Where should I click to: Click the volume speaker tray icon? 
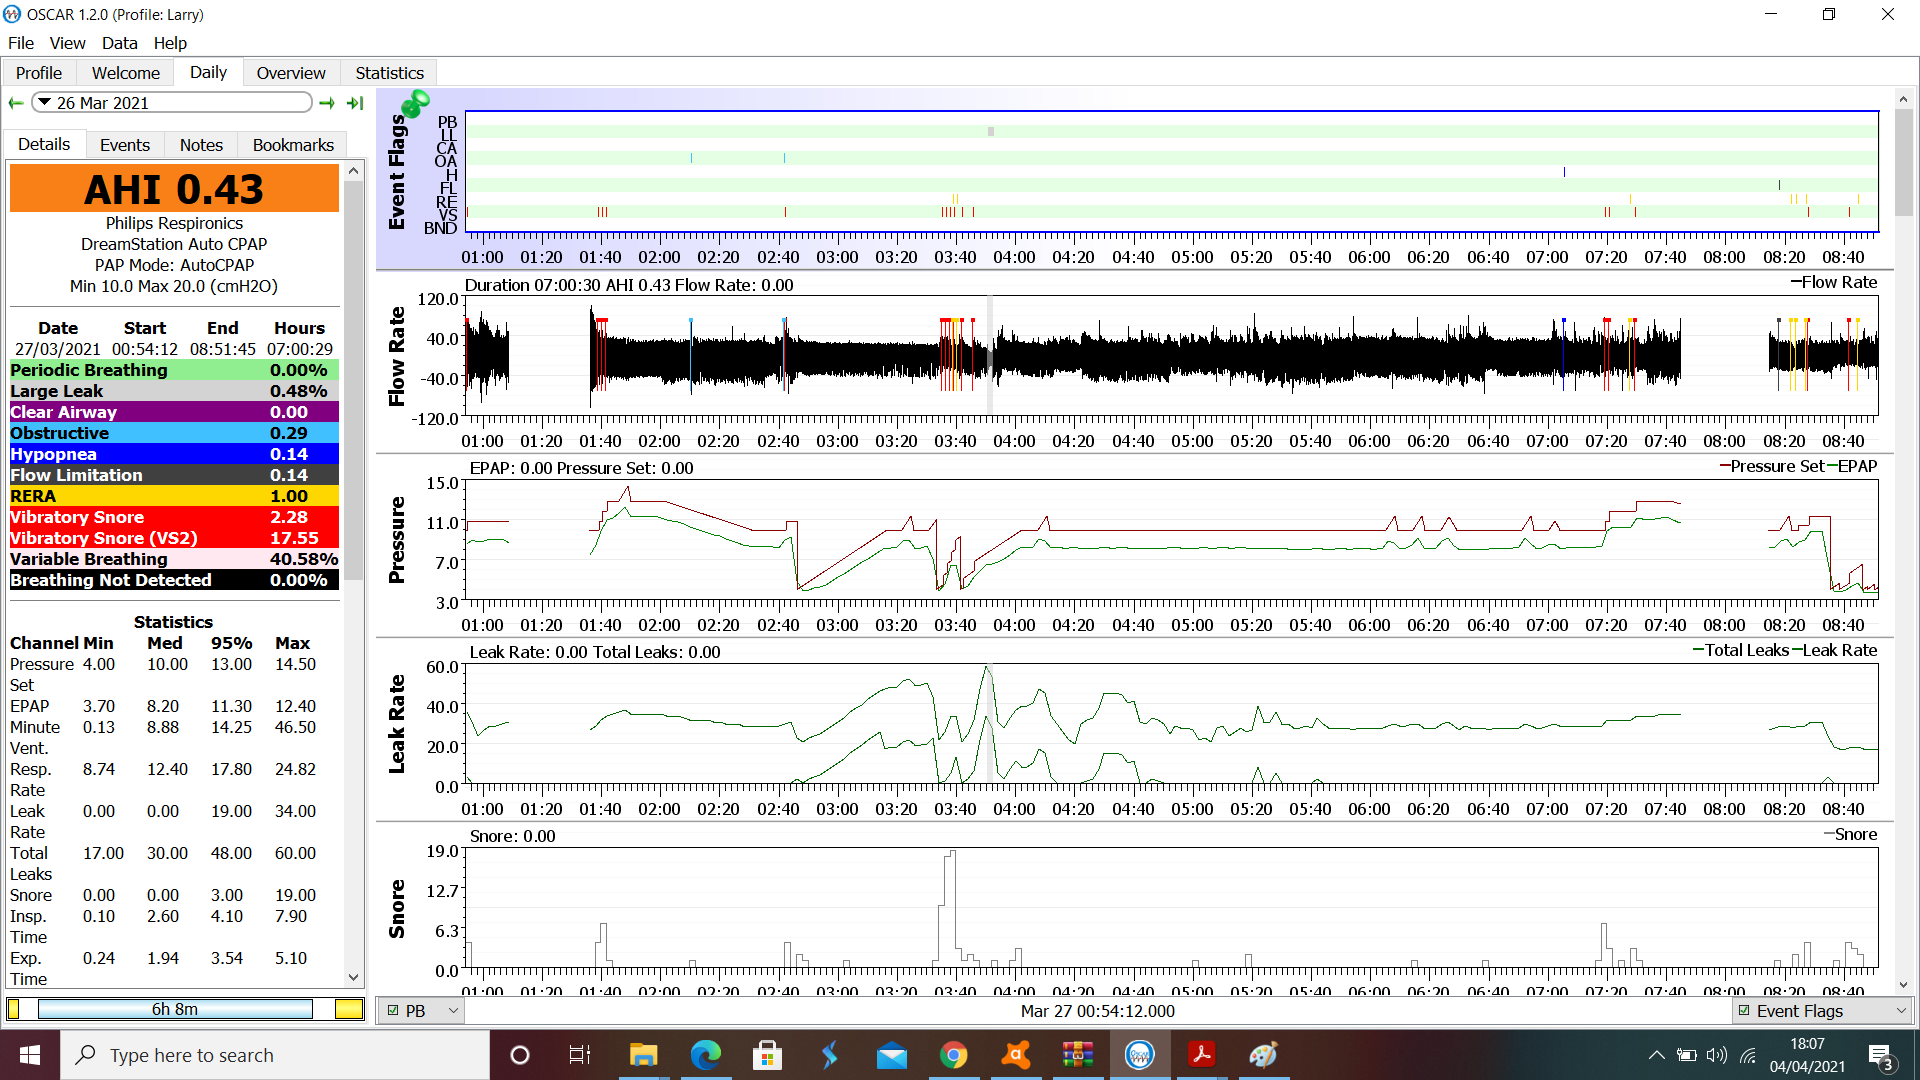coord(1717,1055)
